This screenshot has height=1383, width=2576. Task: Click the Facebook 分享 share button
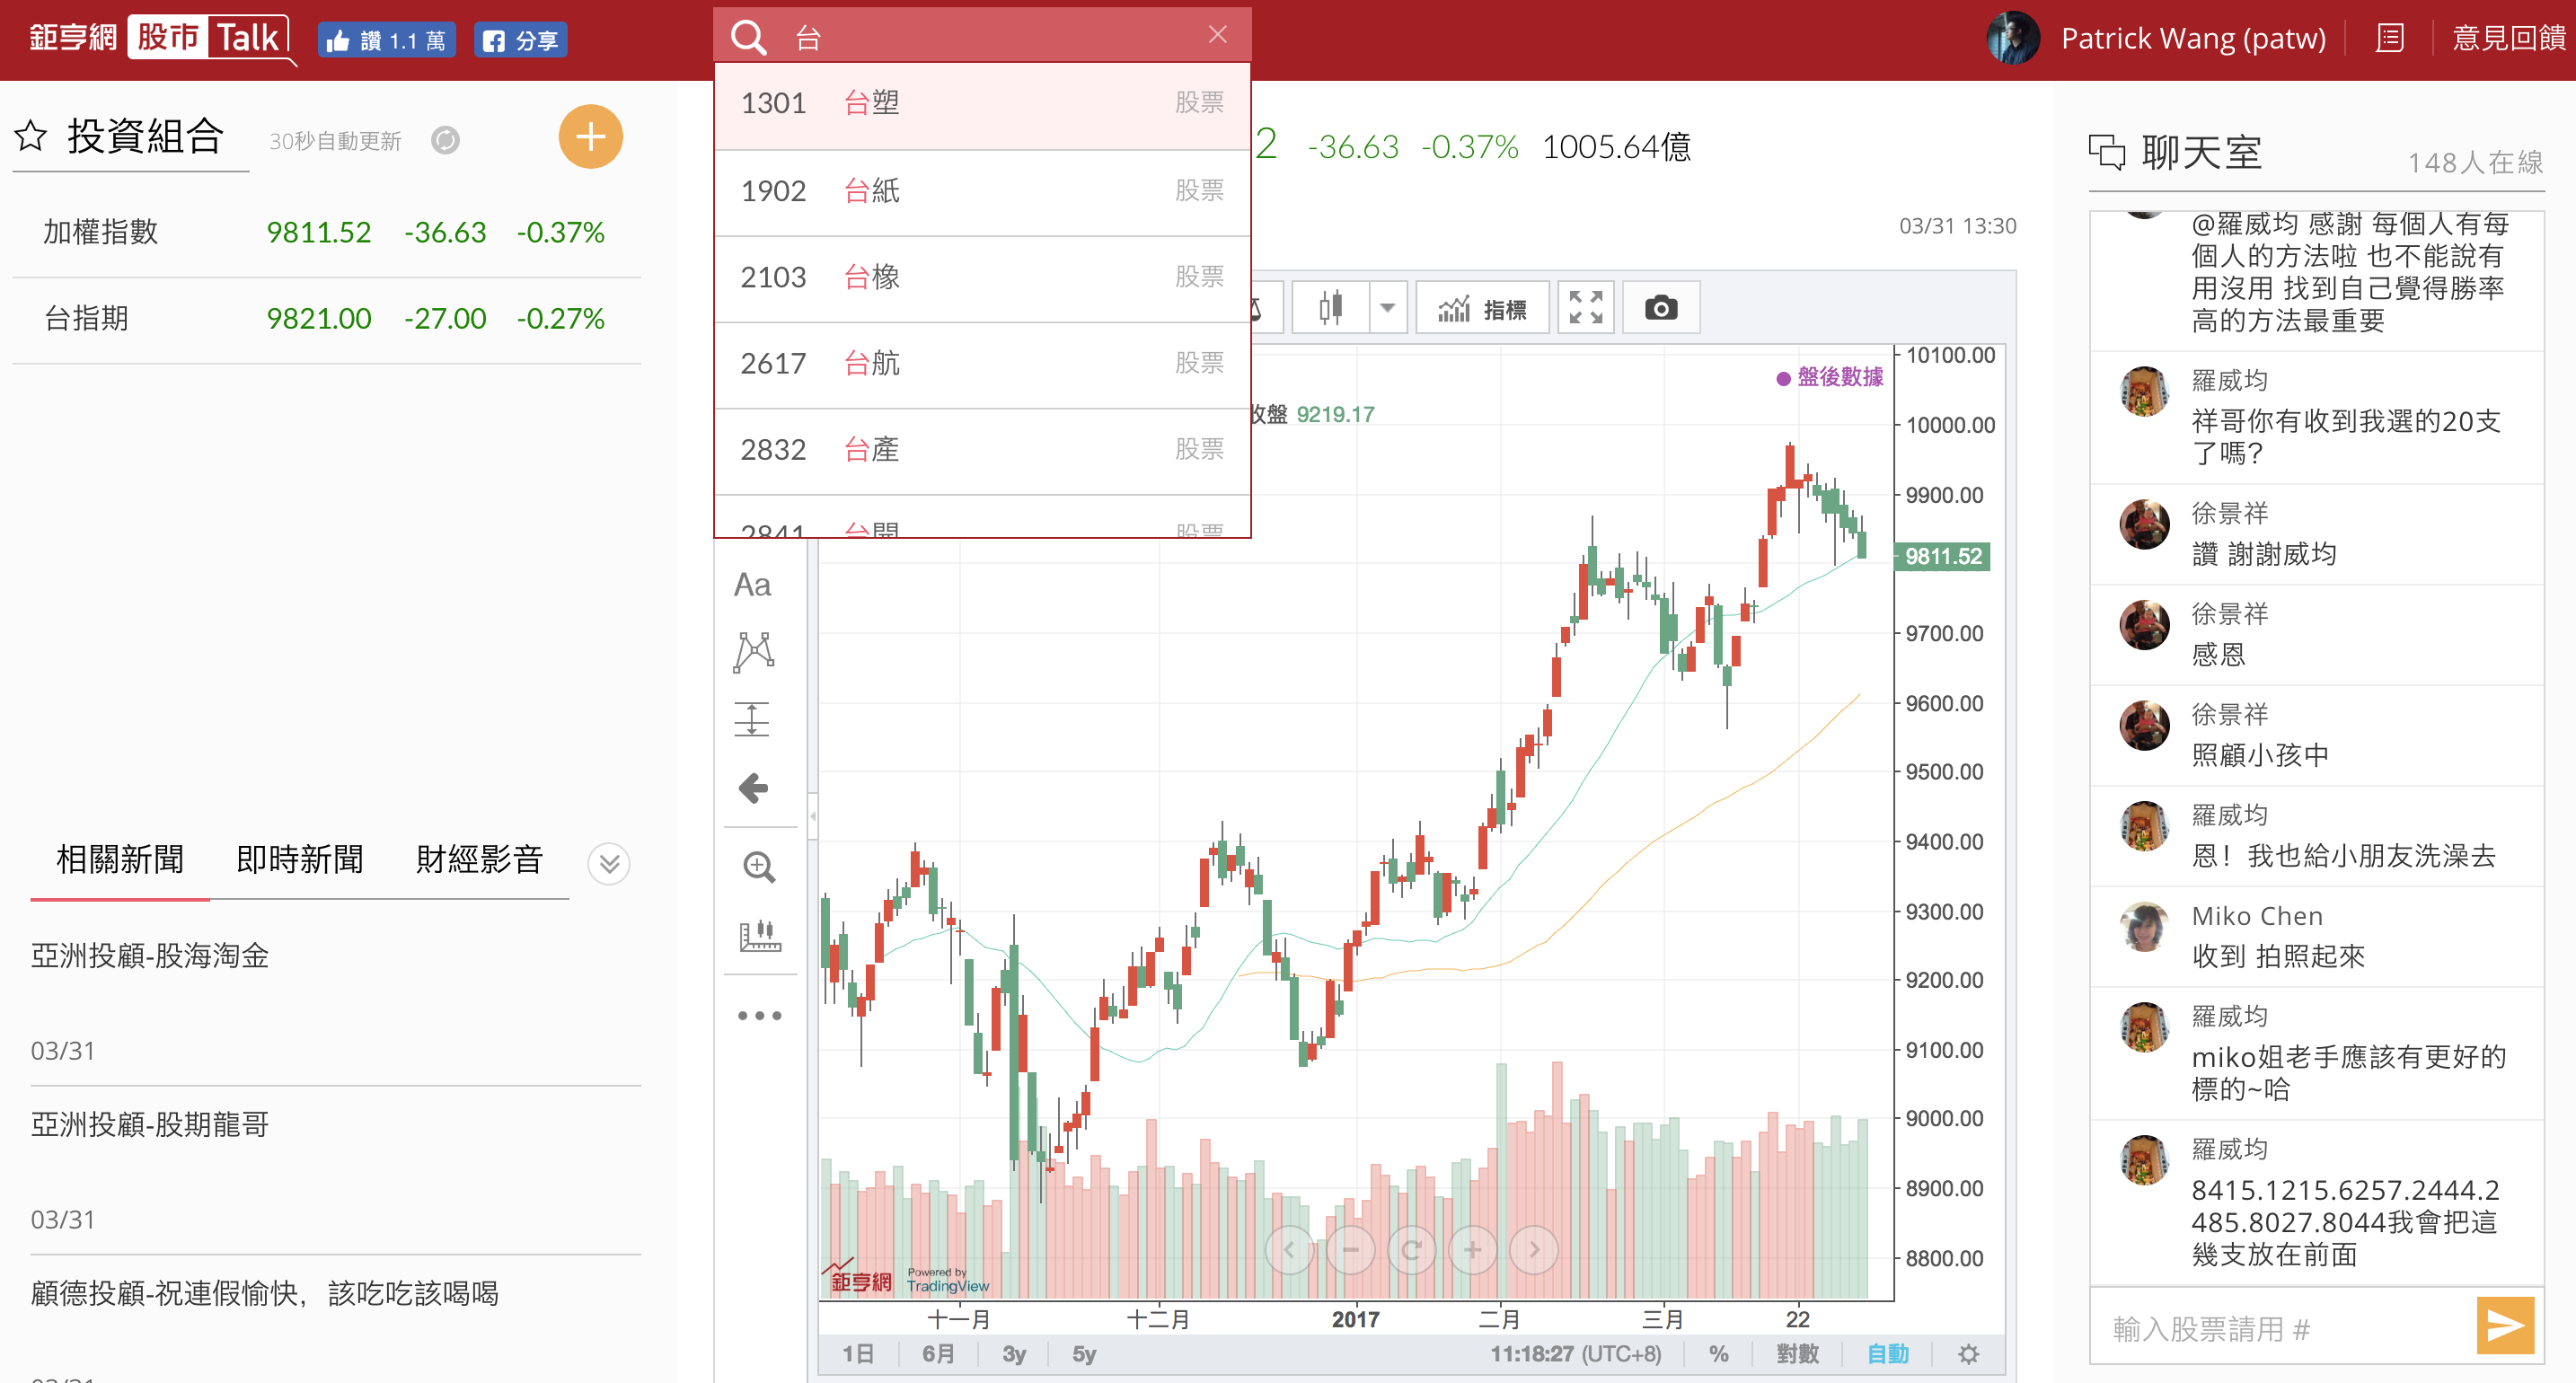point(520,40)
